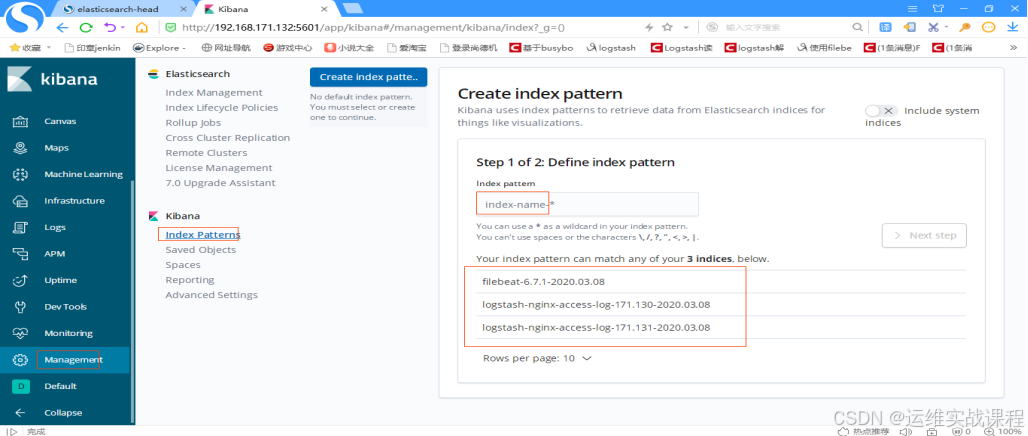1028x436 pixels.
Task: Click the purple undo arrow icon
Action: [x=109, y=28]
